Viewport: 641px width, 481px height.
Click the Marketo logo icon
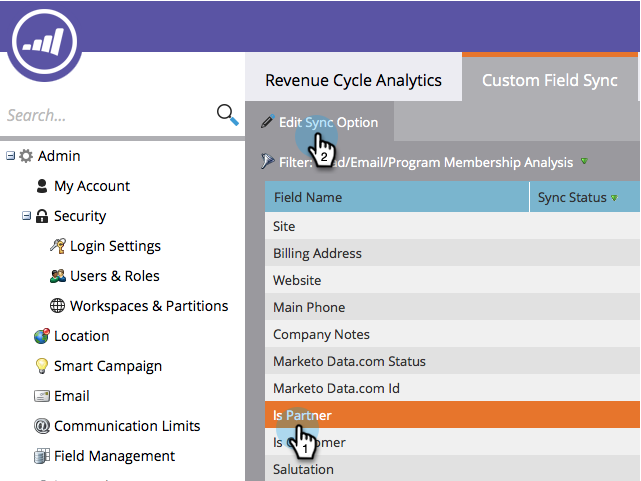[x=44, y=42]
